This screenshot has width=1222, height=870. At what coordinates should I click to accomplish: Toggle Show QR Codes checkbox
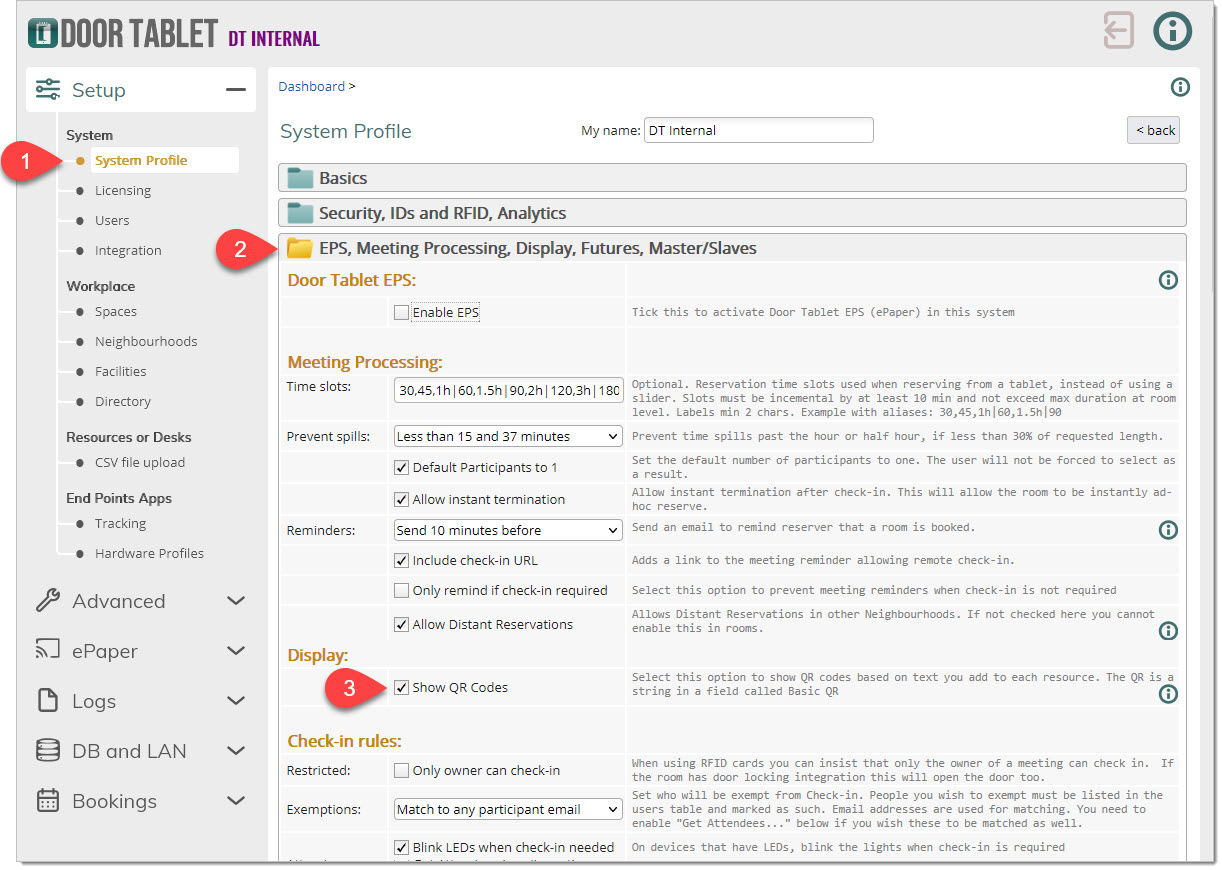tap(402, 688)
